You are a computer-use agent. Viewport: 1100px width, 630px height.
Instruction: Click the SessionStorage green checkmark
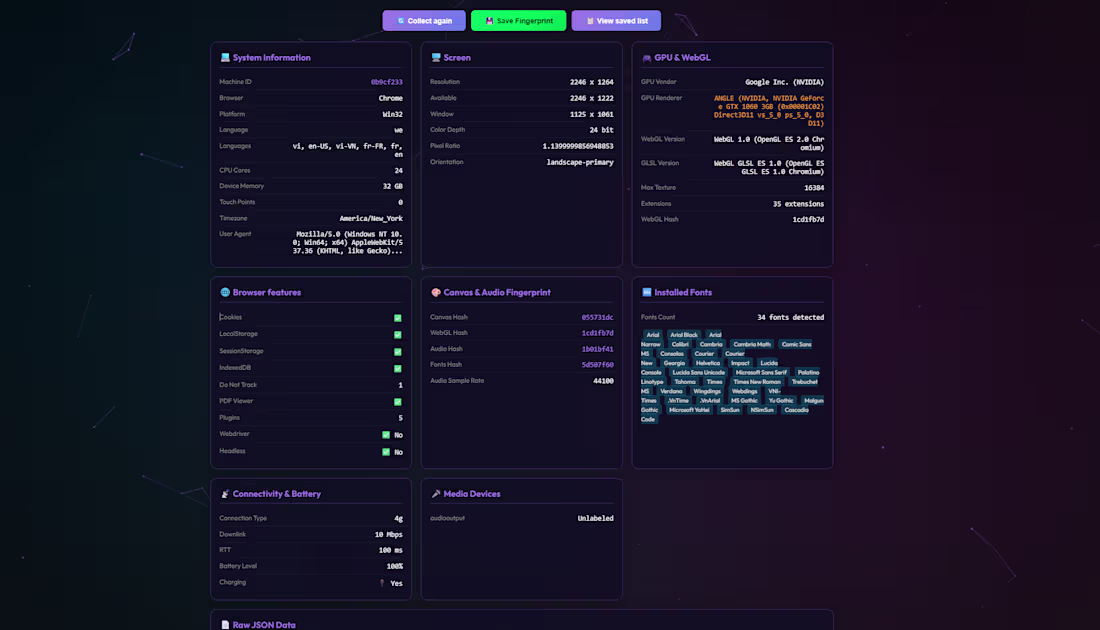point(398,351)
